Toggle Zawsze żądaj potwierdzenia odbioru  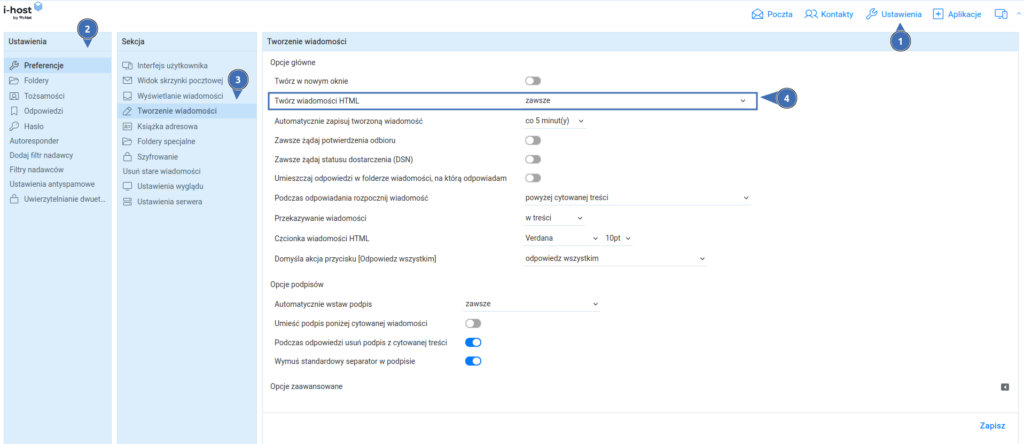point(533,140)
